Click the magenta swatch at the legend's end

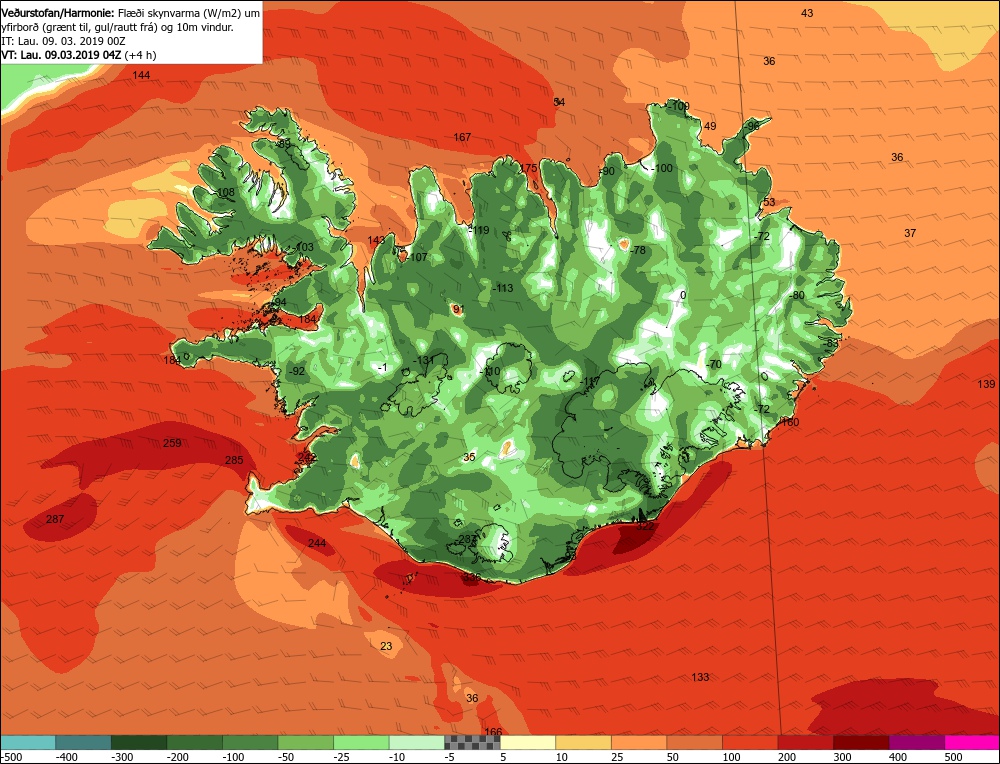point(973,742)
